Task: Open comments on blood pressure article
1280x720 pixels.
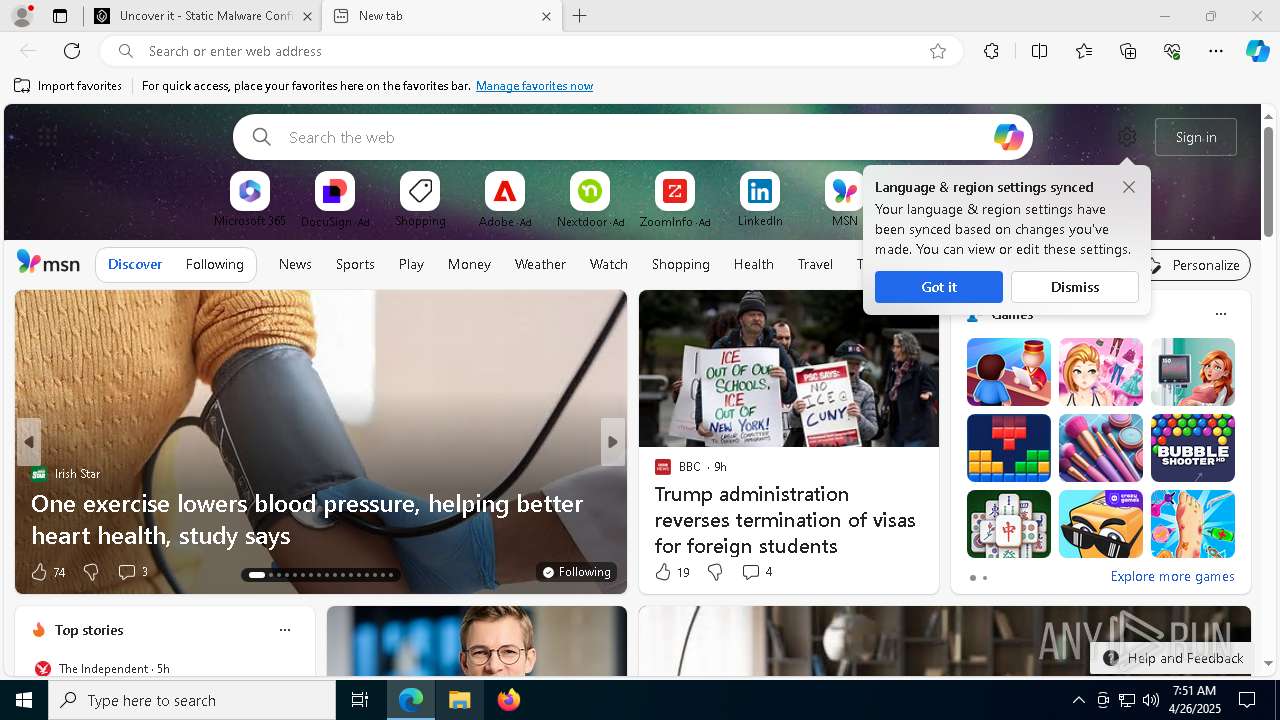Action: click(x=133, y=572)
